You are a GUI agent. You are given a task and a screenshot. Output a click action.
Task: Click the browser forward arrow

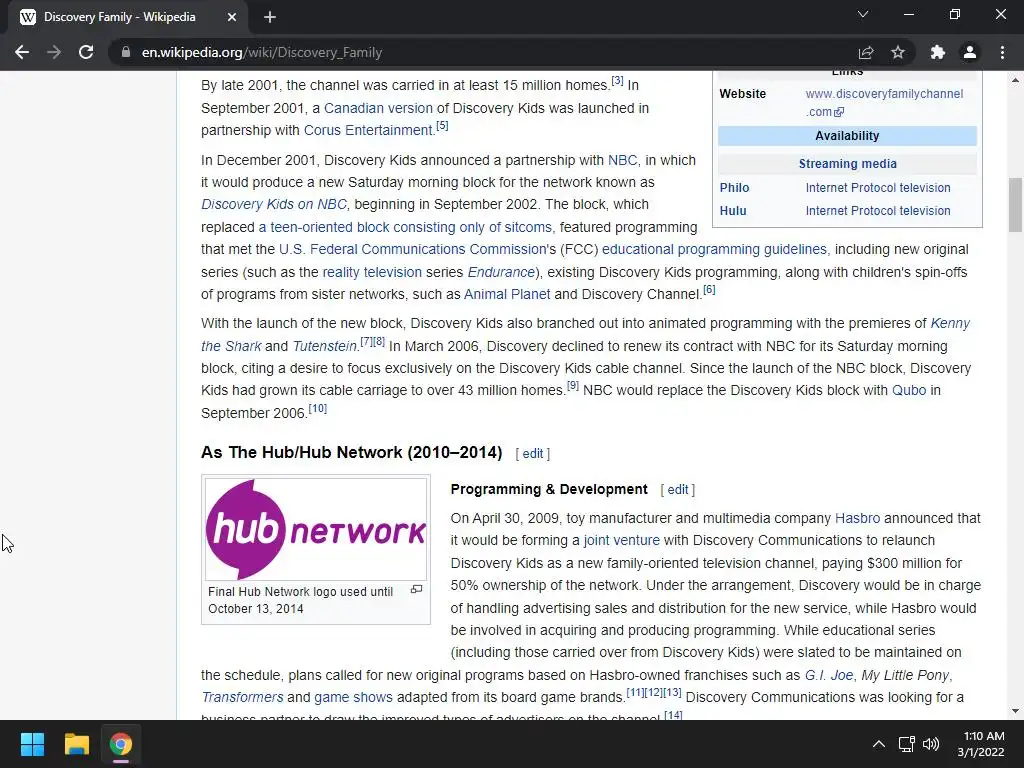coord(54,52)
